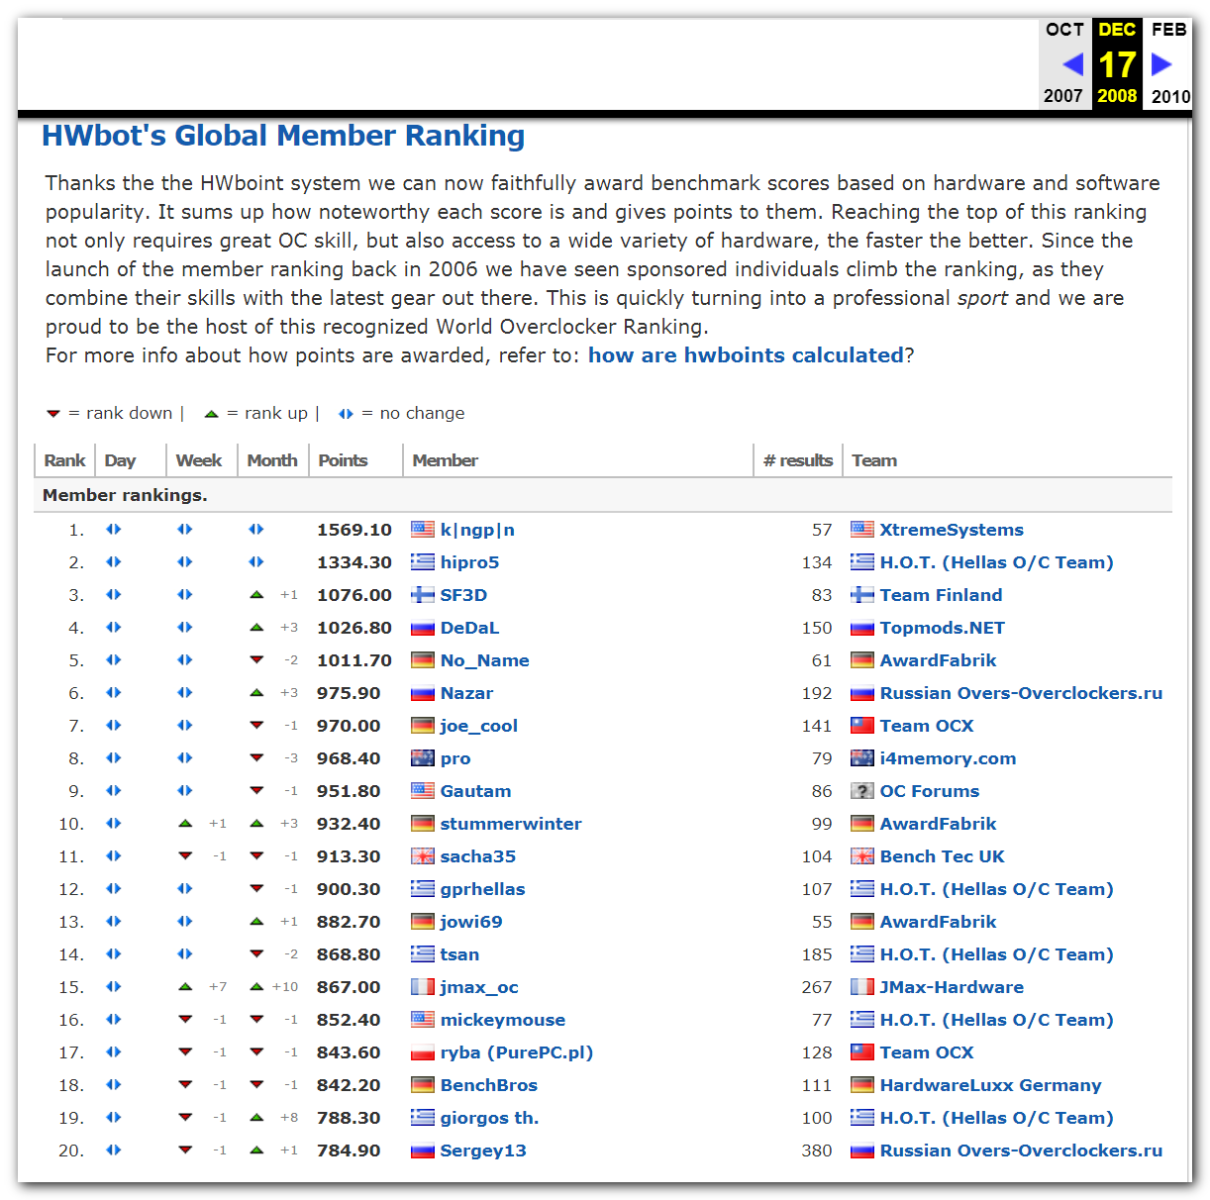Viewport: 1210px width, 1200px height.
Task: Open member profile k|ngp|n
Action: click(477, 530)
